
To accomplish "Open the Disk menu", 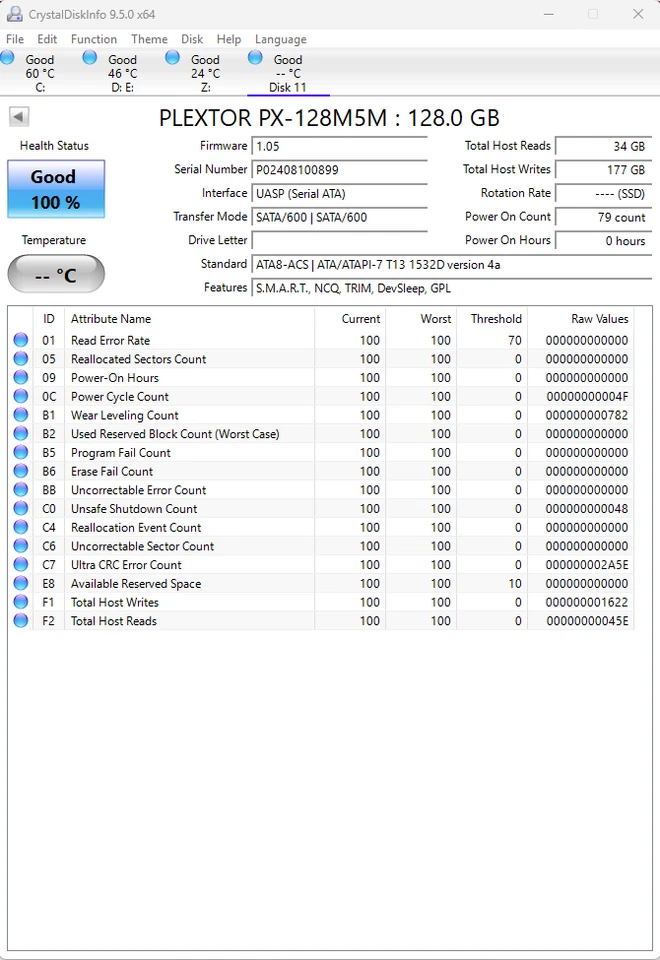I will pos(192,39).
